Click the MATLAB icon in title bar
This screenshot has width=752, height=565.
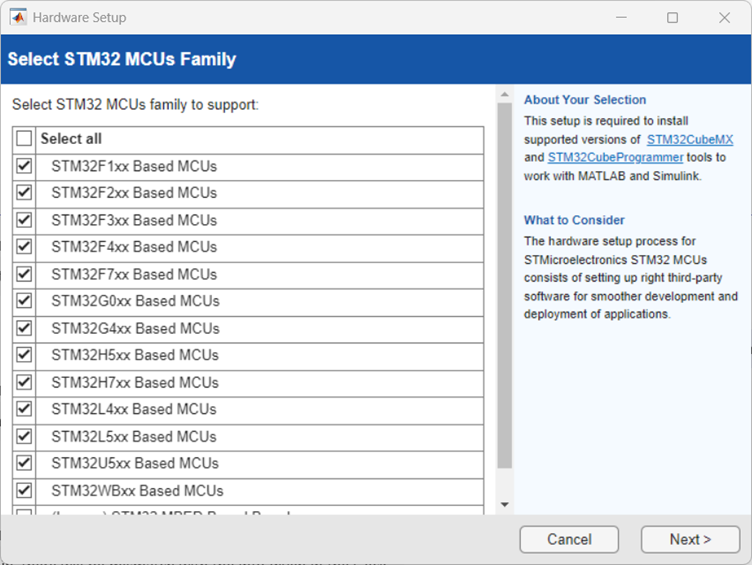(18, 17)
